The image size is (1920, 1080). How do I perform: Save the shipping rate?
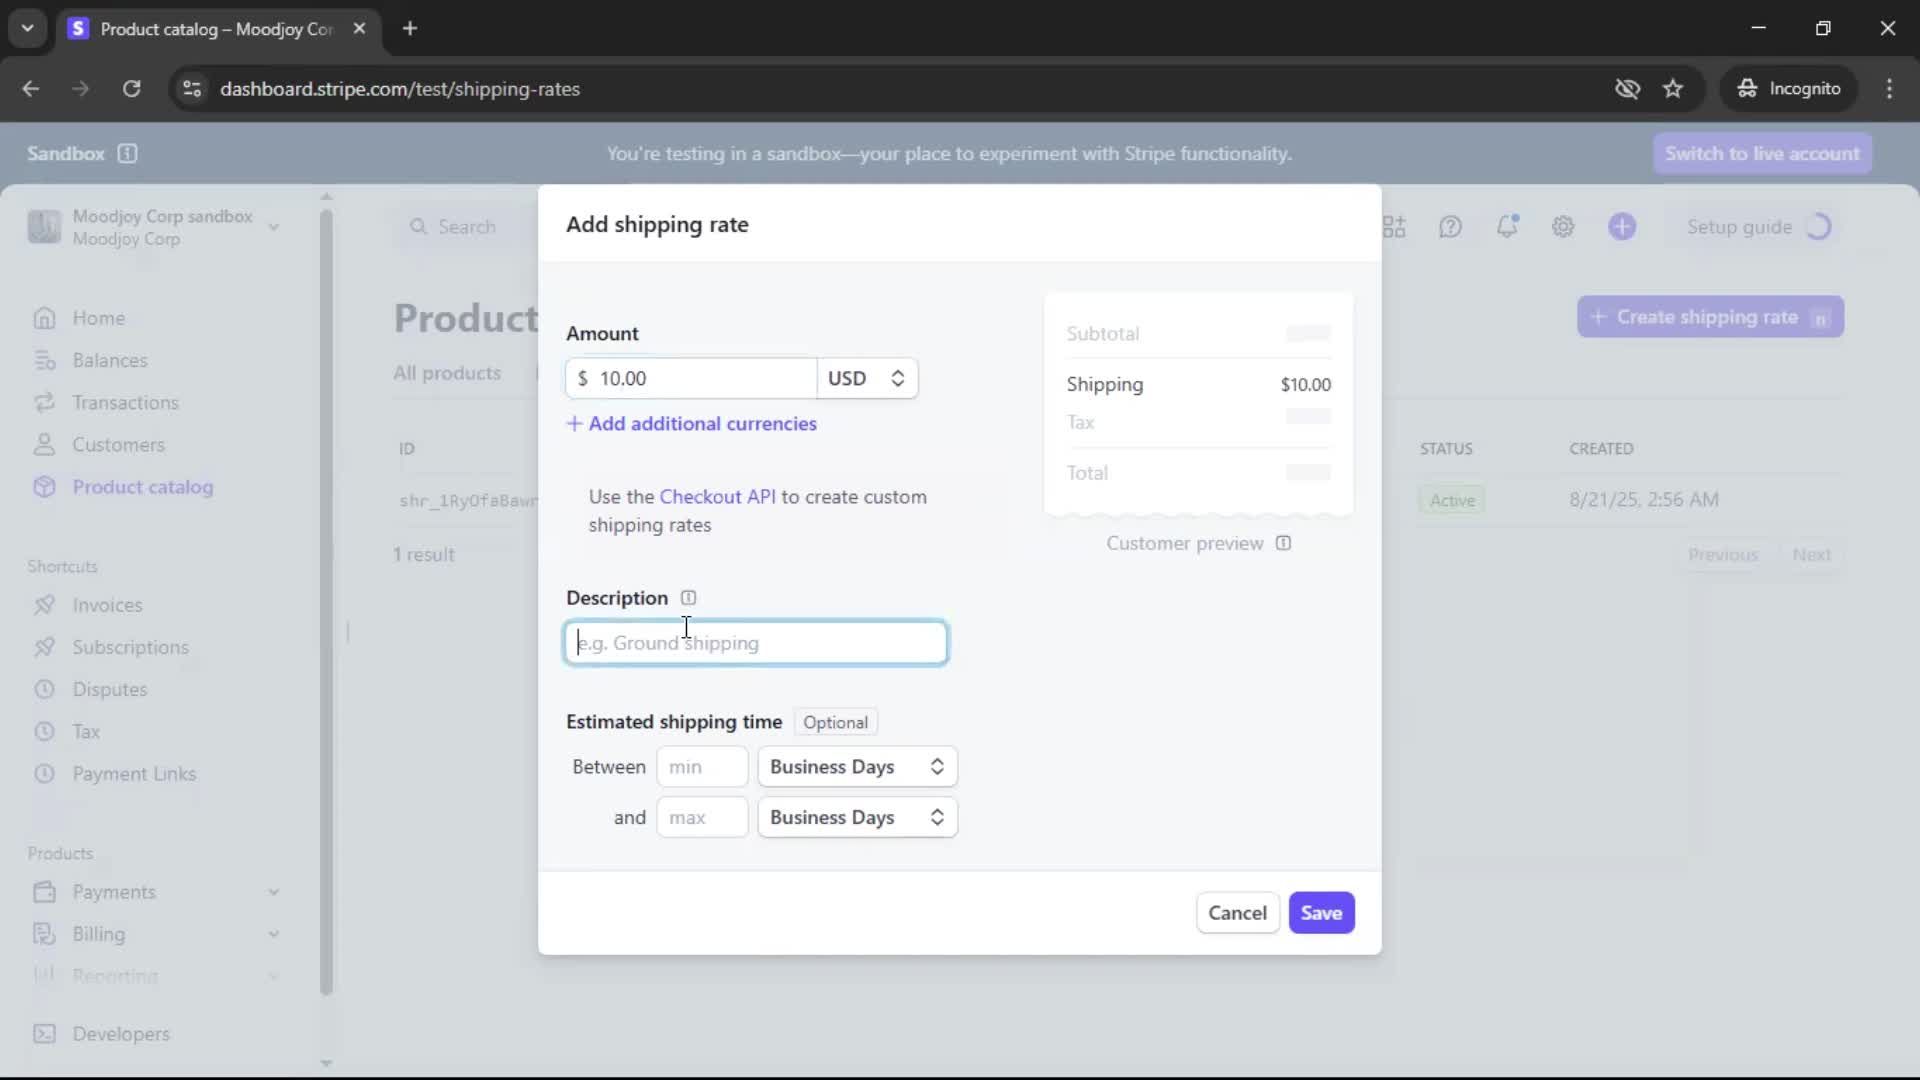(x=1321, y=913)
